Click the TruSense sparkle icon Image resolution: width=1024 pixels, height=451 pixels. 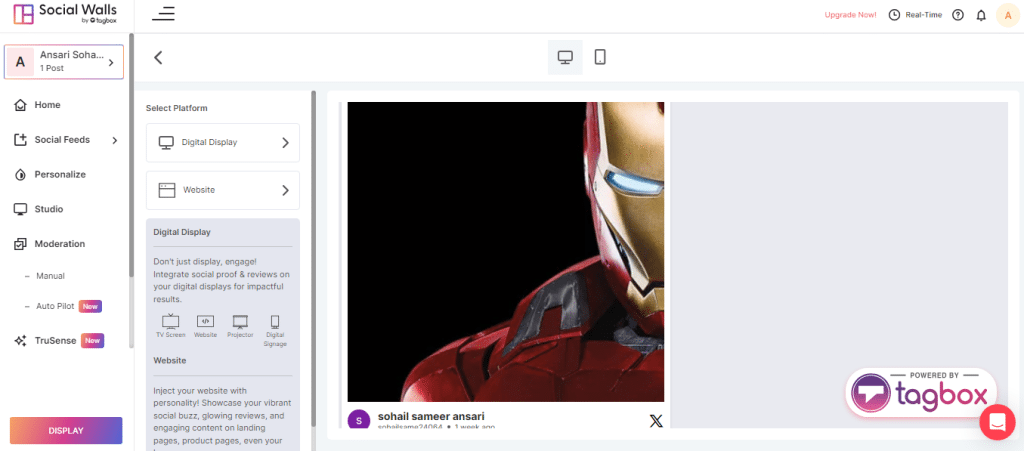[20, 341]
